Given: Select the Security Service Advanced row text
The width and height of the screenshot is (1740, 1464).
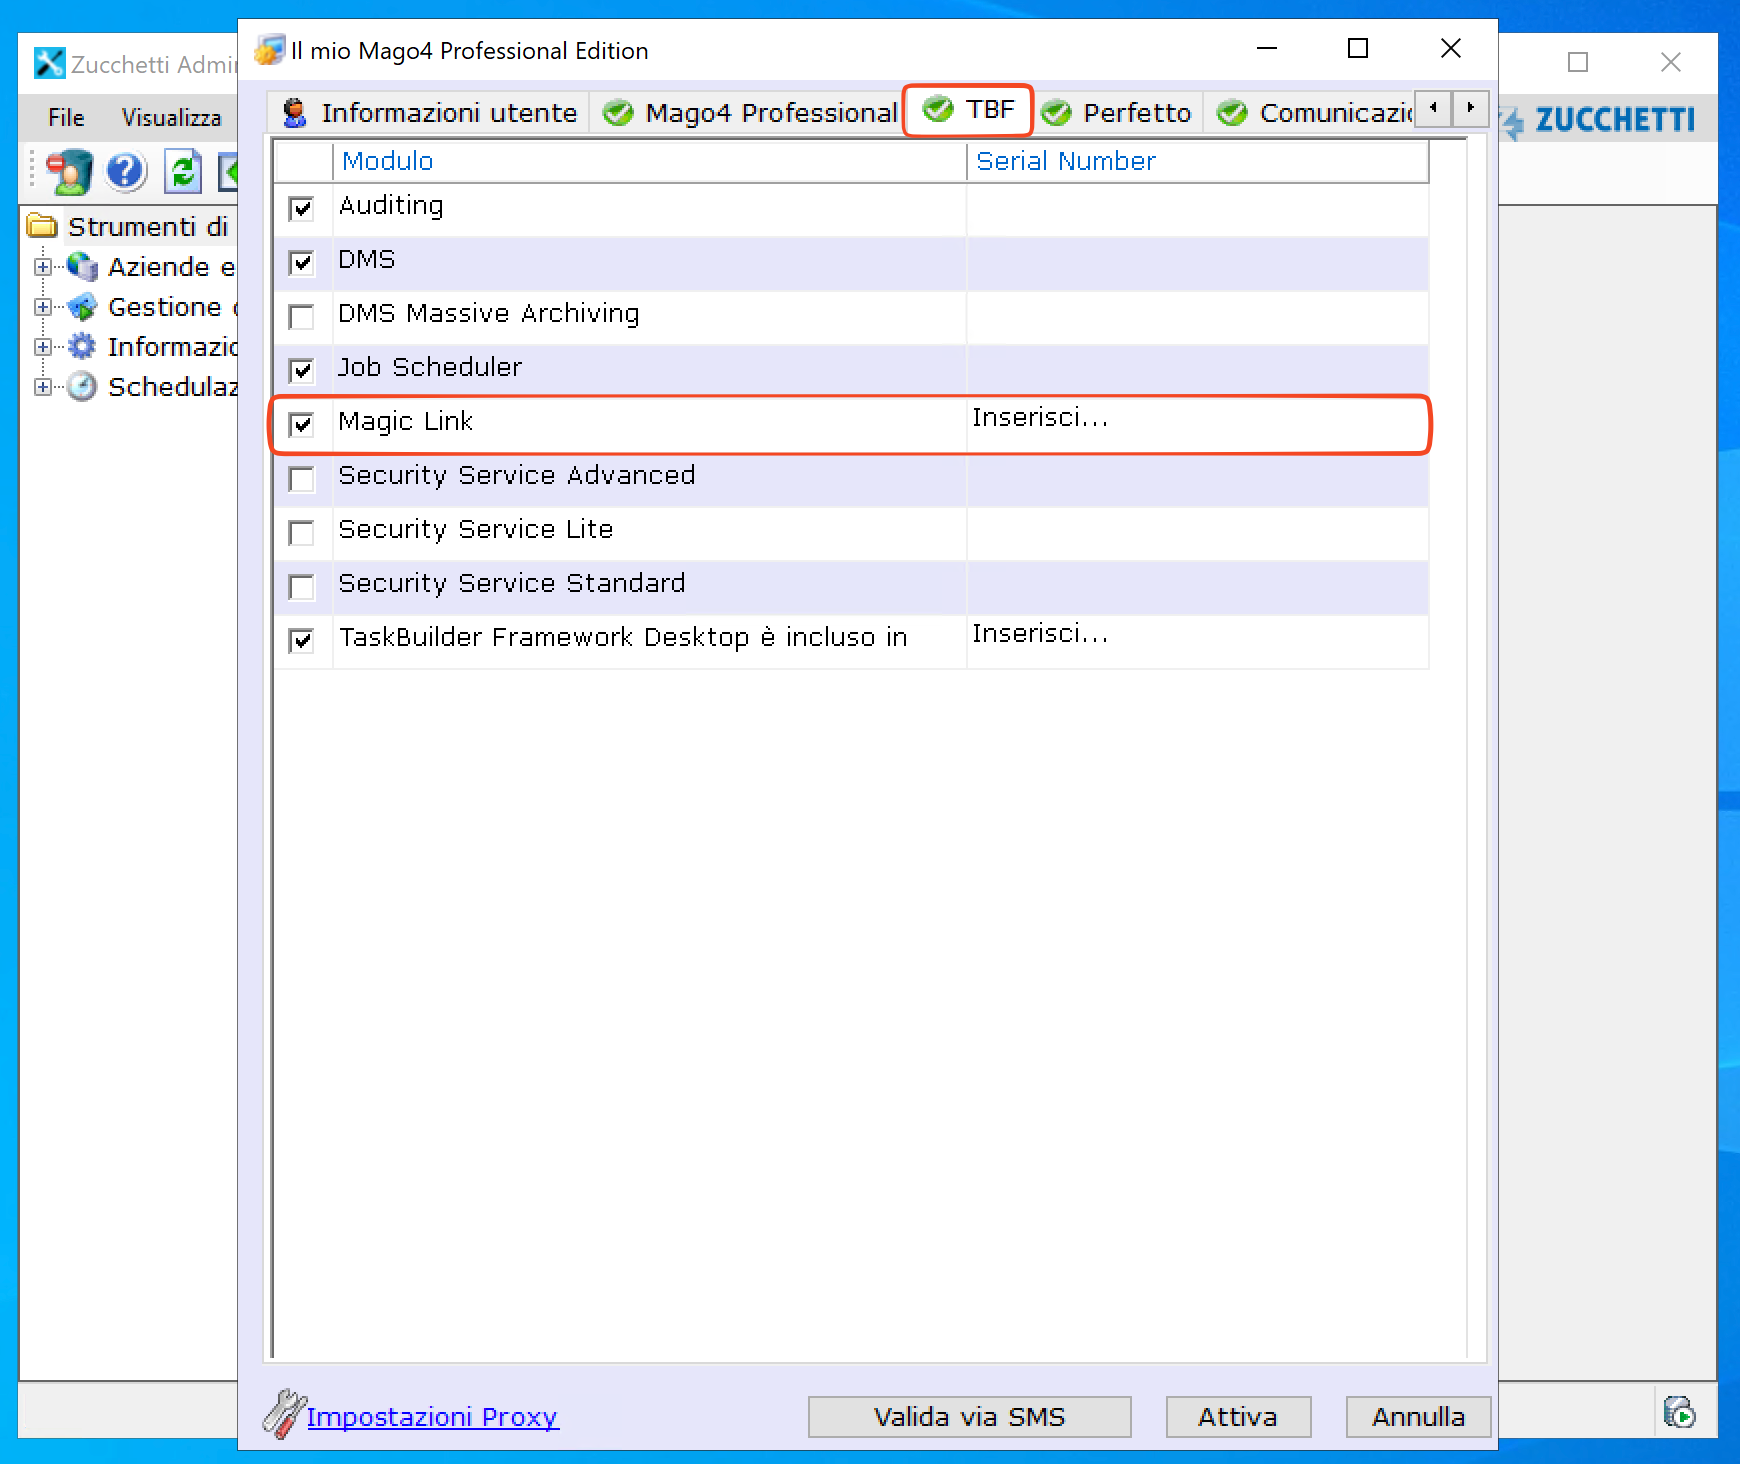Looking at the screenshot, I should [517, 476].
